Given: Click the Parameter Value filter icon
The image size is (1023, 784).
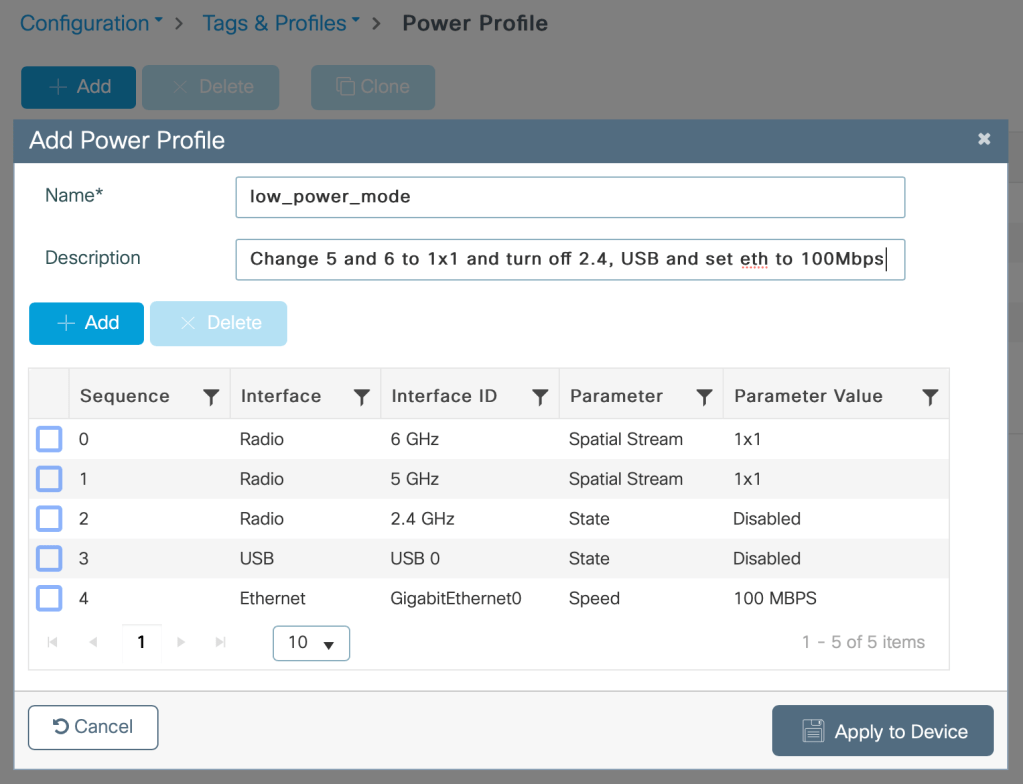Looking at the screenshot, I should pyautogui.click(x=930, y=397).
